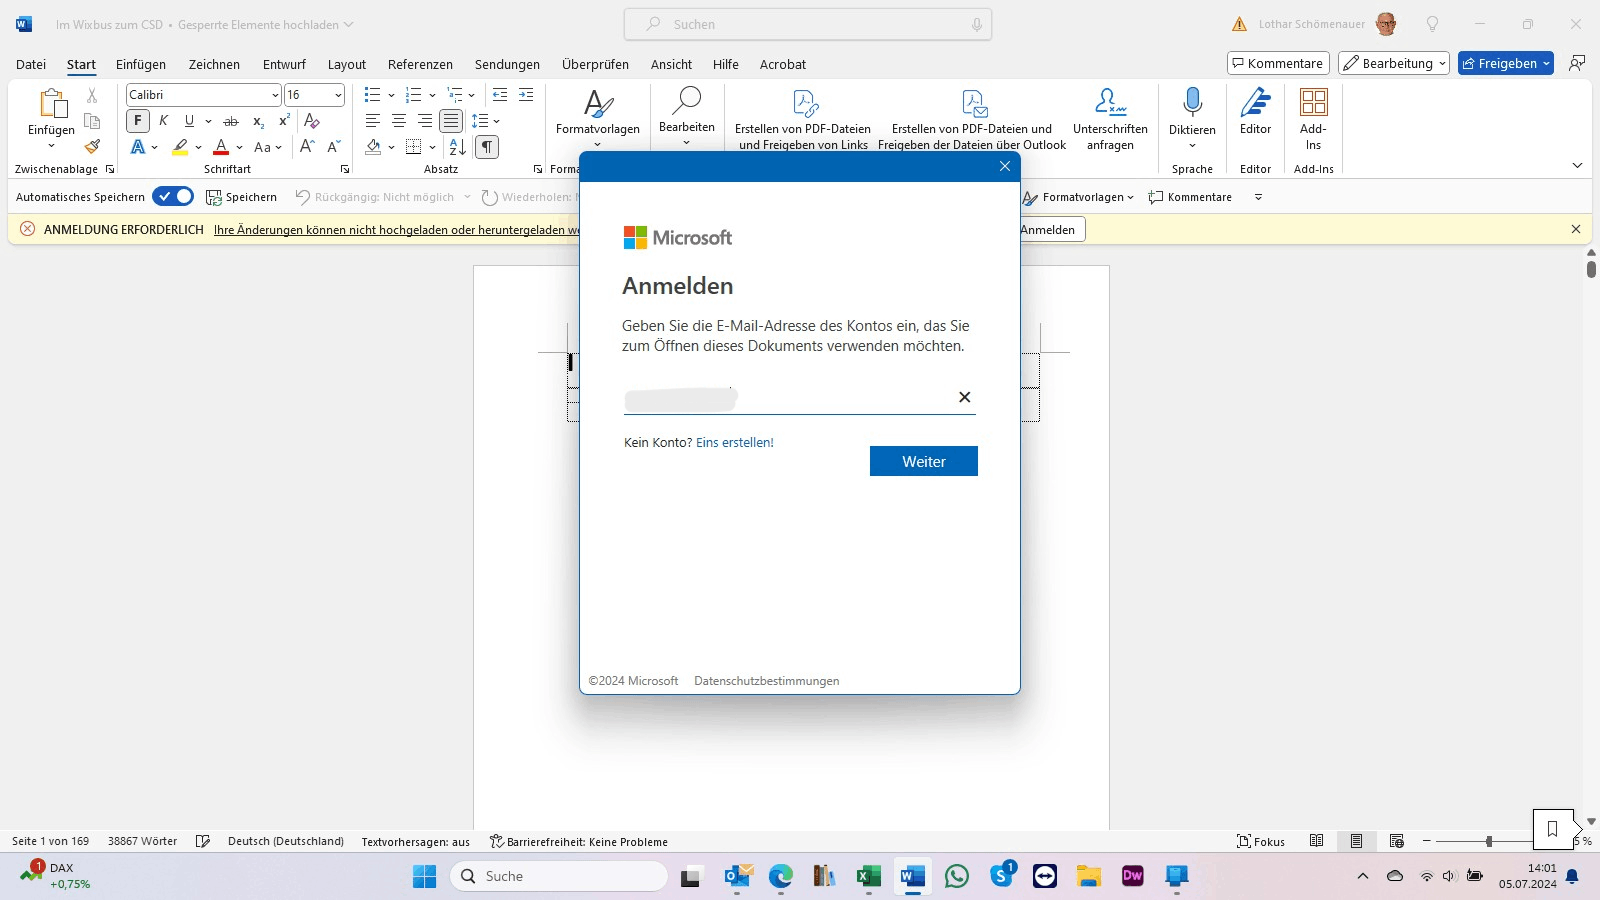1600x900 pixels.
Task: Click the Increase Indent icon
Action: pyautogui.click(x=526, y=95)
